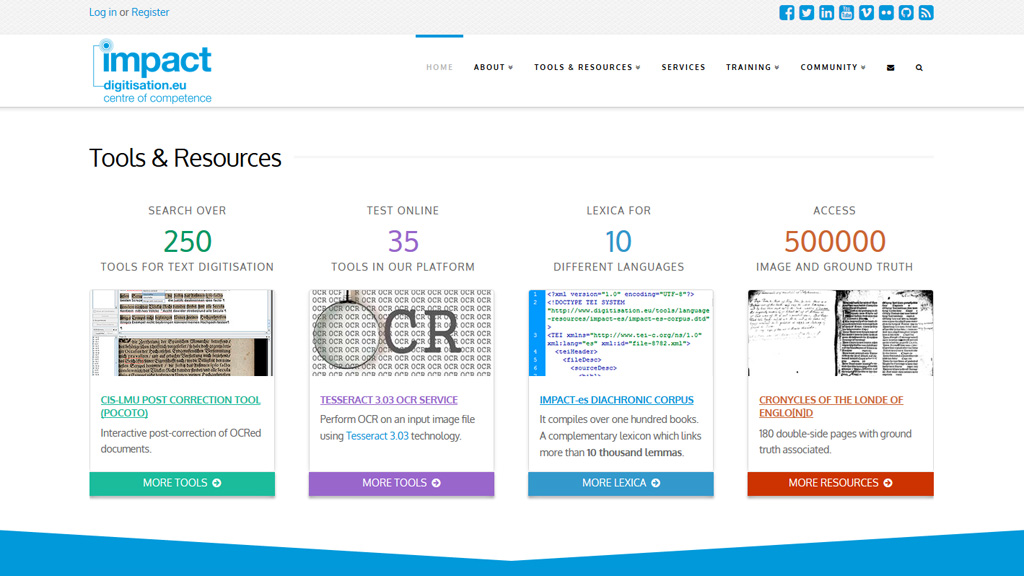Viewport: 1024px width, 576px height.
Task: Expand the About dropdown menu
Action: coord(494,67)
